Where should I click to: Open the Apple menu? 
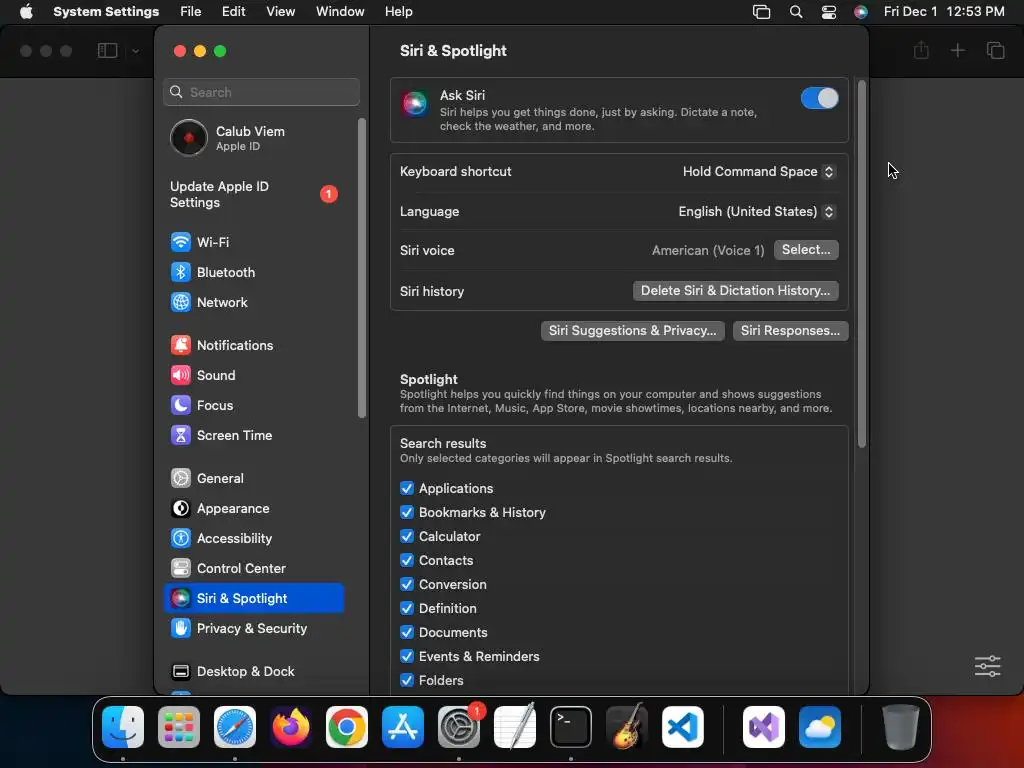26,12
